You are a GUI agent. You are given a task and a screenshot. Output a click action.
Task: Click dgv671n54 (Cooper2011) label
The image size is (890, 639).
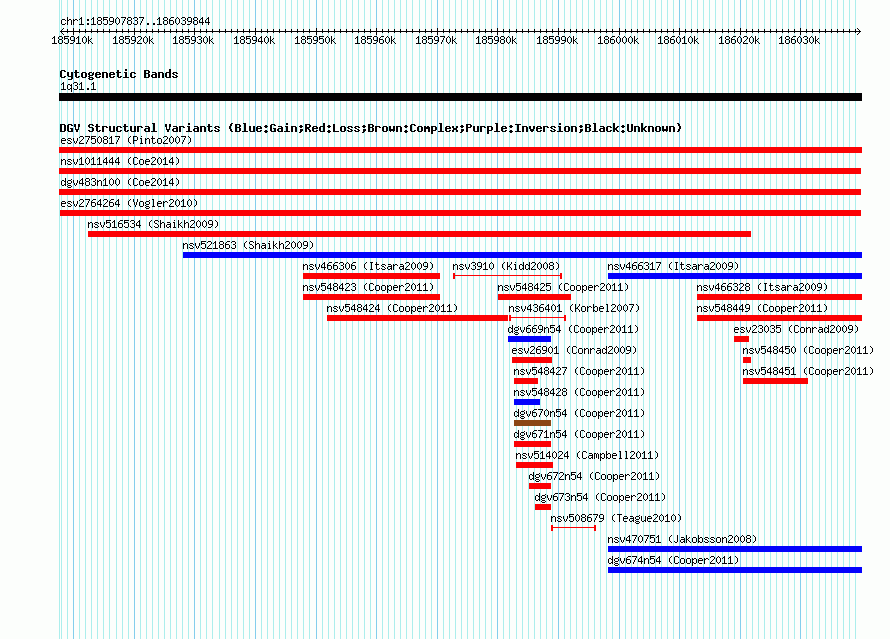coord(579,434)
